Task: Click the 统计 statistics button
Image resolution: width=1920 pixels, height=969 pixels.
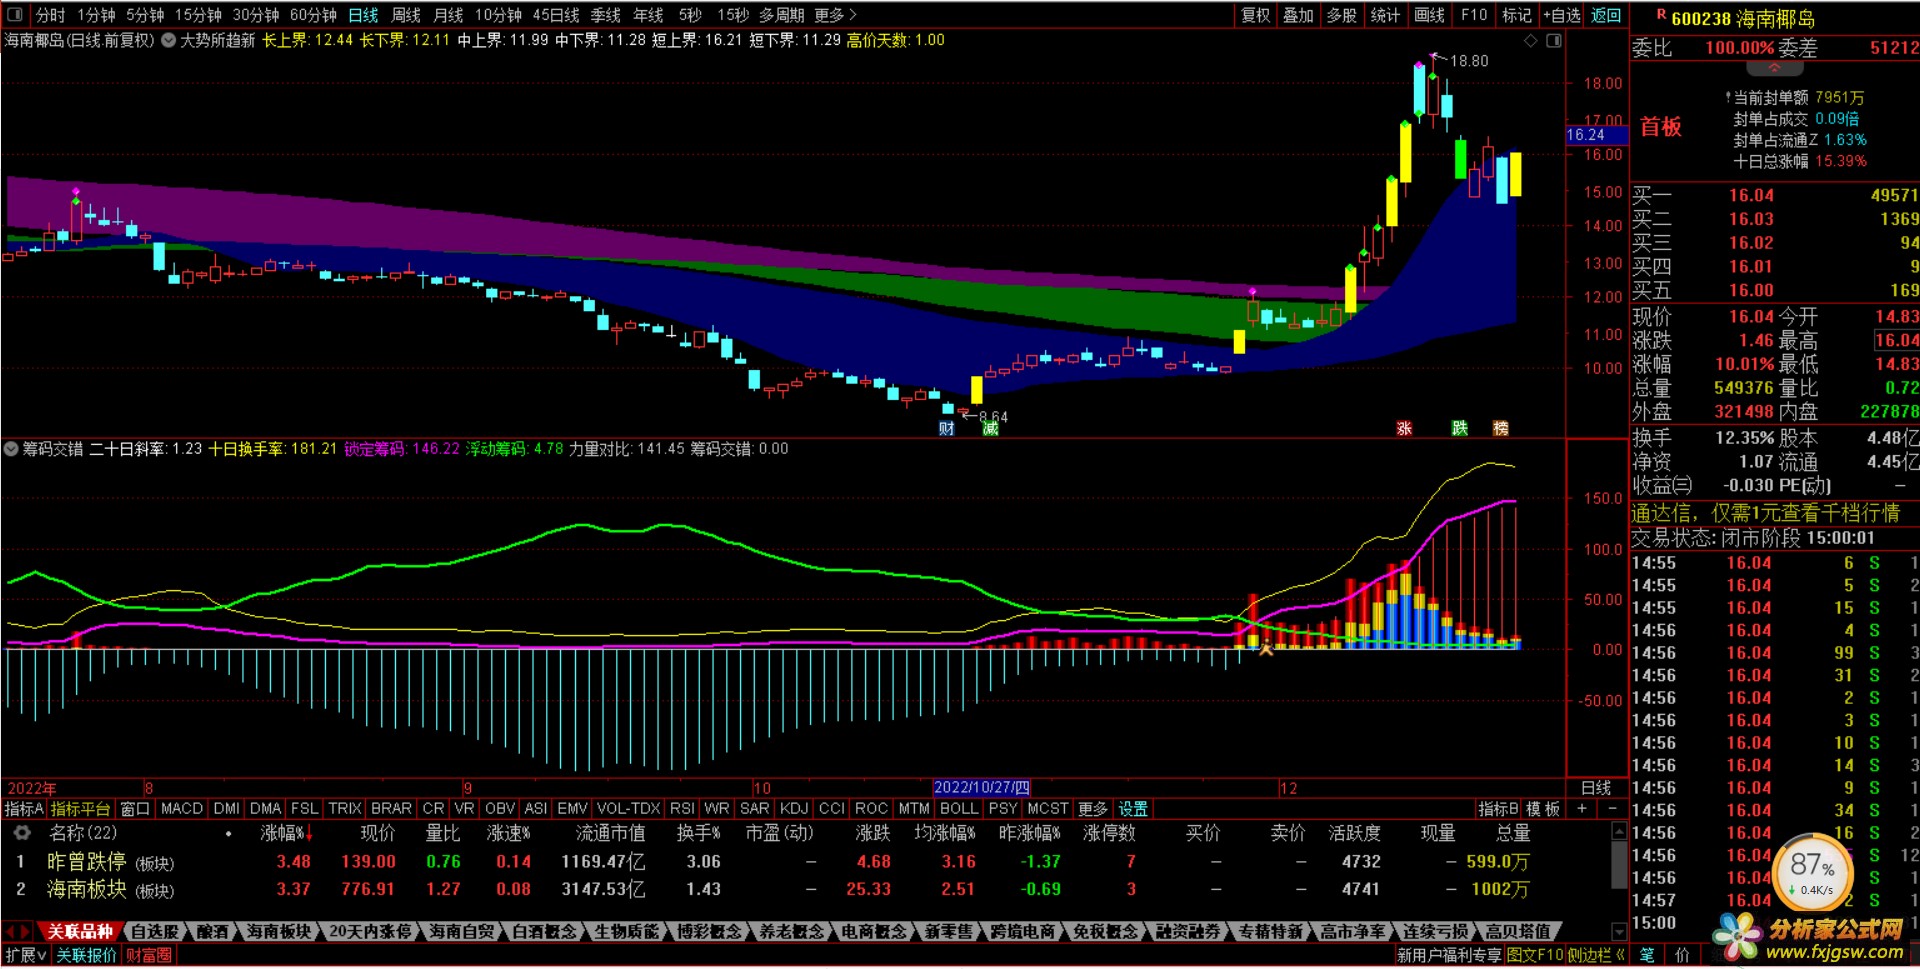Action: (x=1385, y=15)
